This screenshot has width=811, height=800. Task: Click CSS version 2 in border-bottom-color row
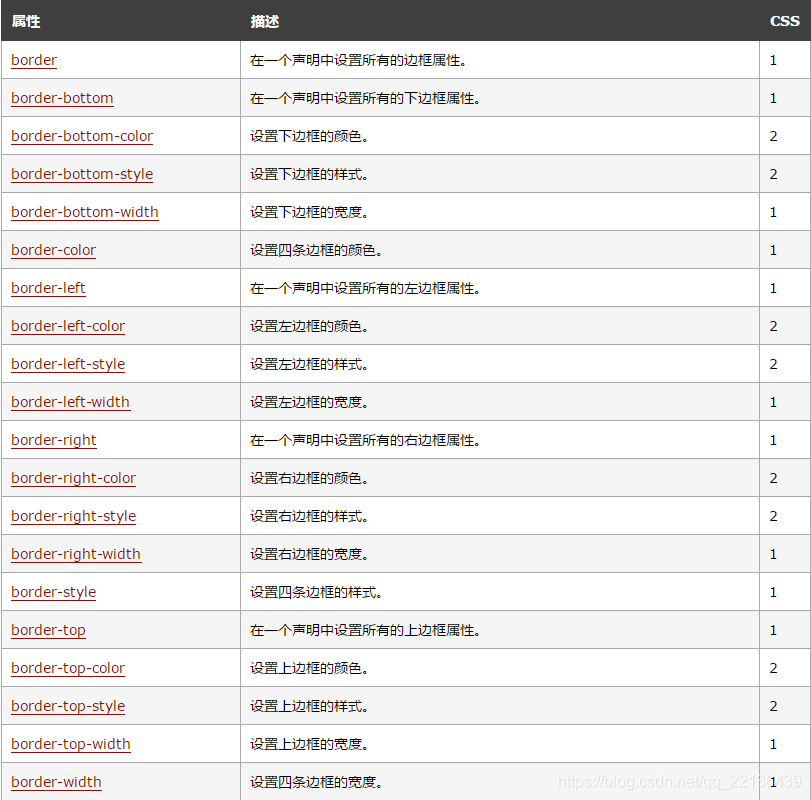[x=773, y=137]
